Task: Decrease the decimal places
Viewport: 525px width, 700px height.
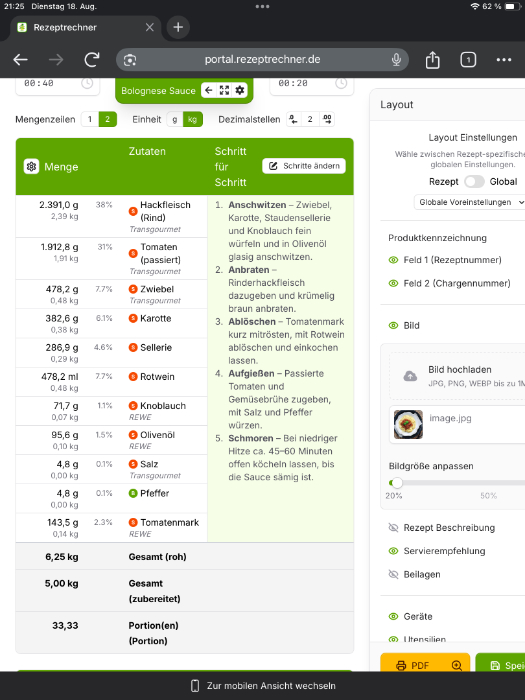Action: pyautogui.click(x=293, y=119)
